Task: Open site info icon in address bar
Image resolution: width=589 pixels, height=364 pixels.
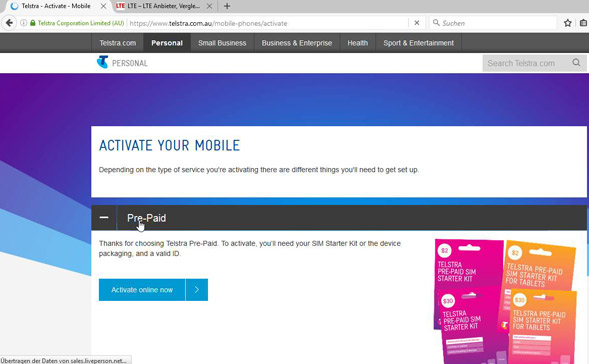Action: (23, 23)
